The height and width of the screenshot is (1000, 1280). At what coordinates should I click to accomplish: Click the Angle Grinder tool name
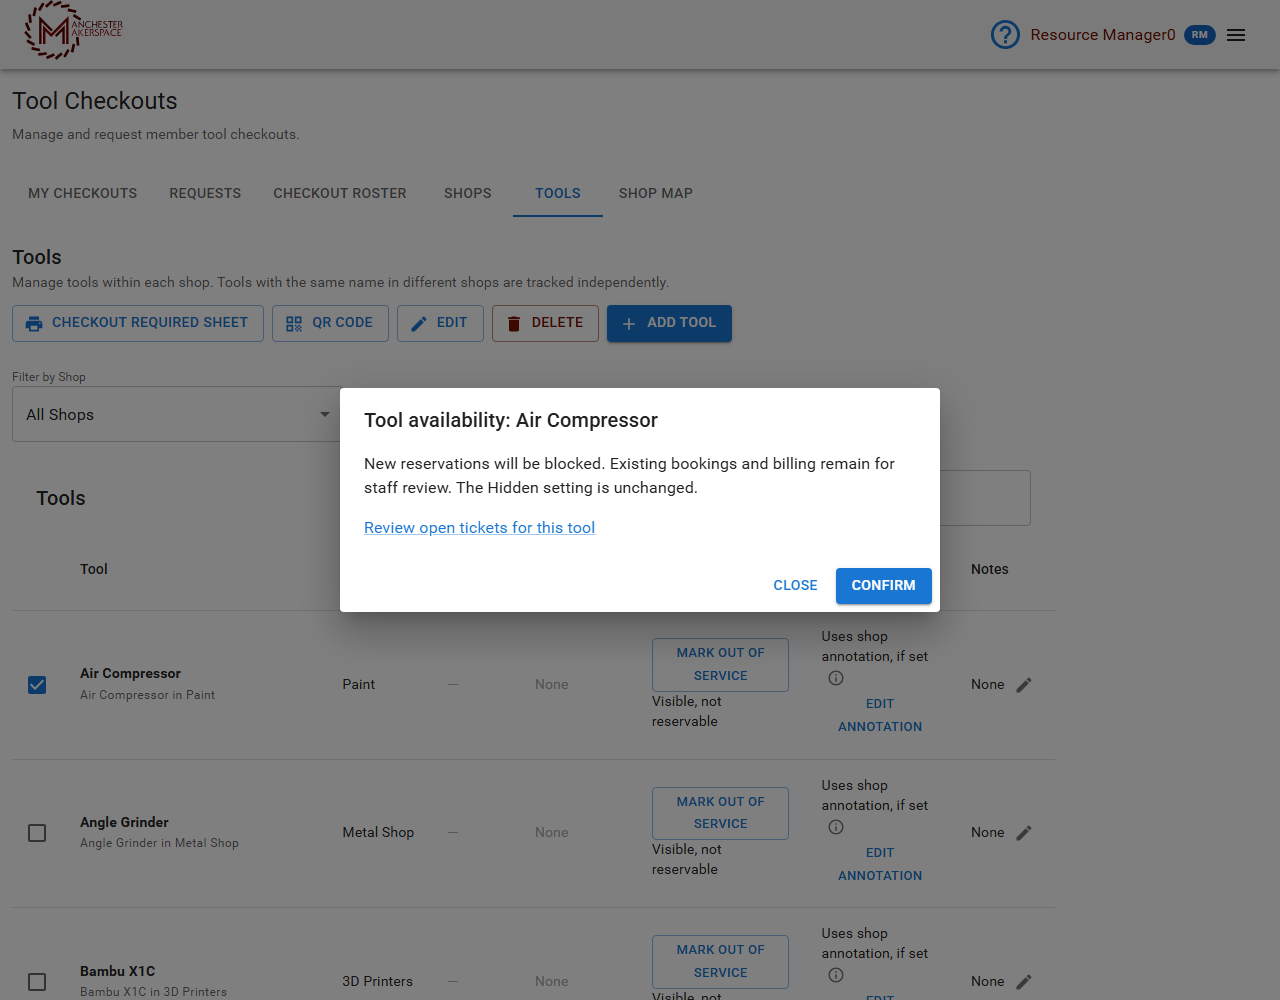click(124, 823)
